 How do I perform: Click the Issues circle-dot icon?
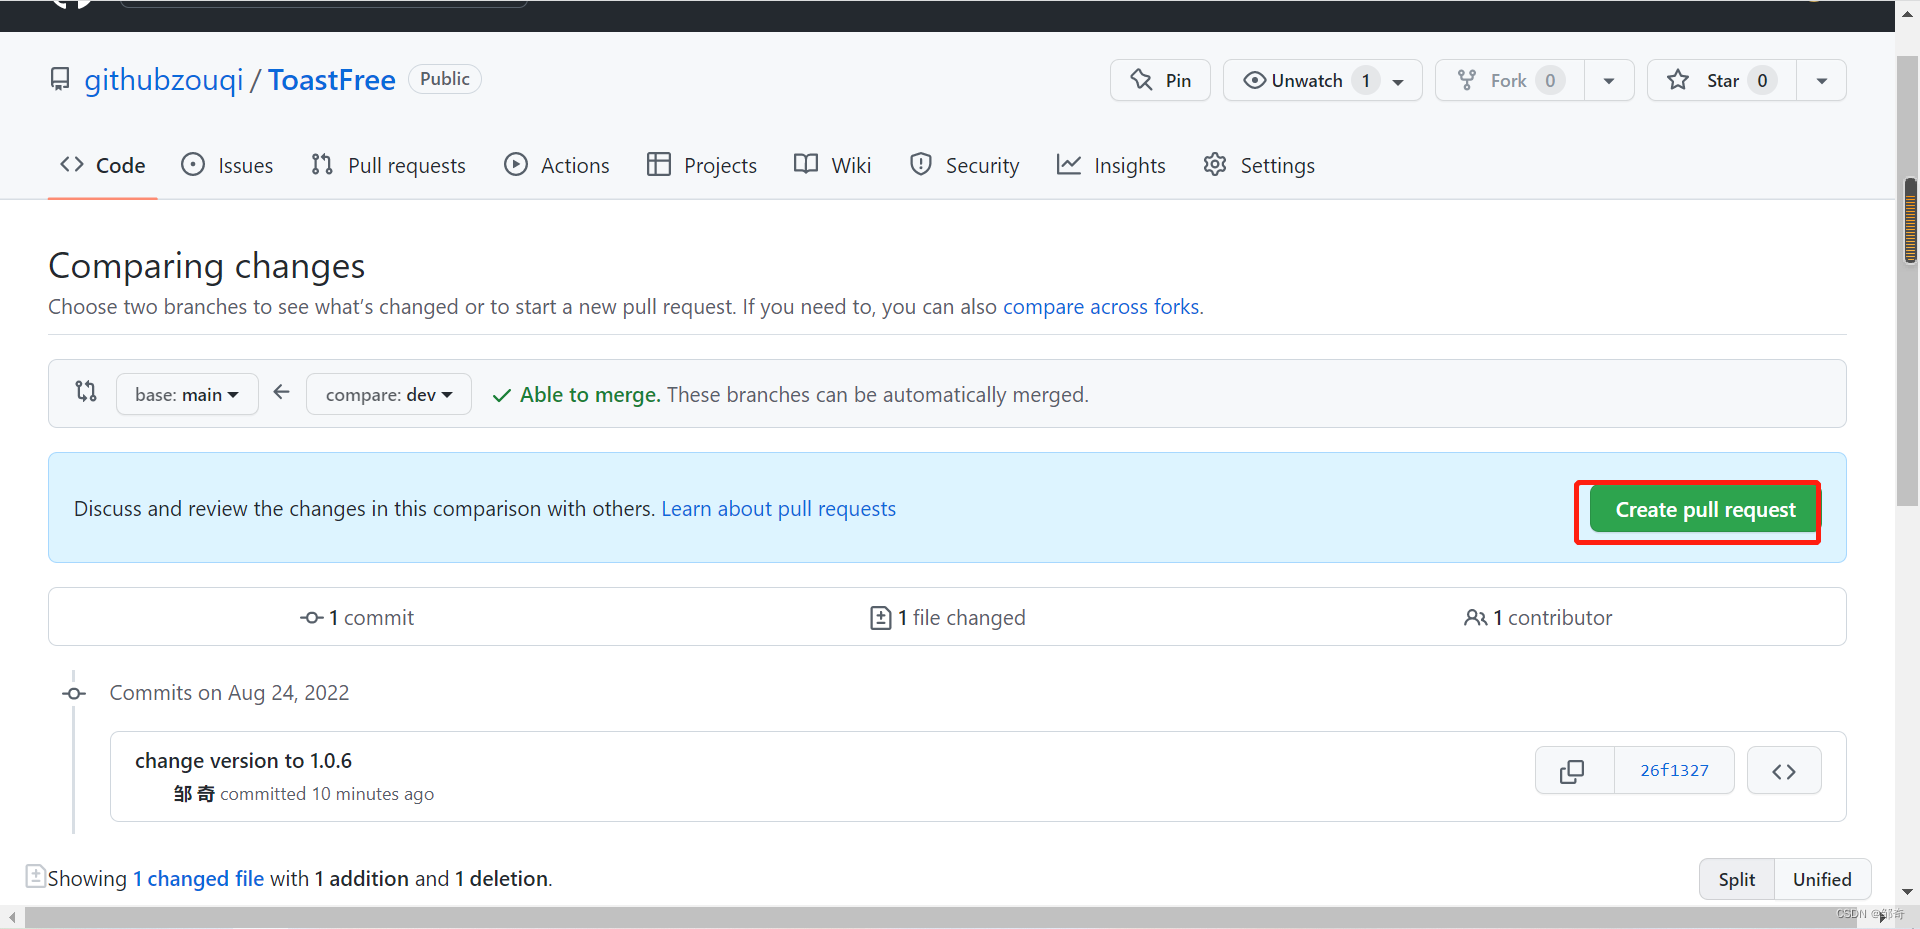click(x=193, y=164)
